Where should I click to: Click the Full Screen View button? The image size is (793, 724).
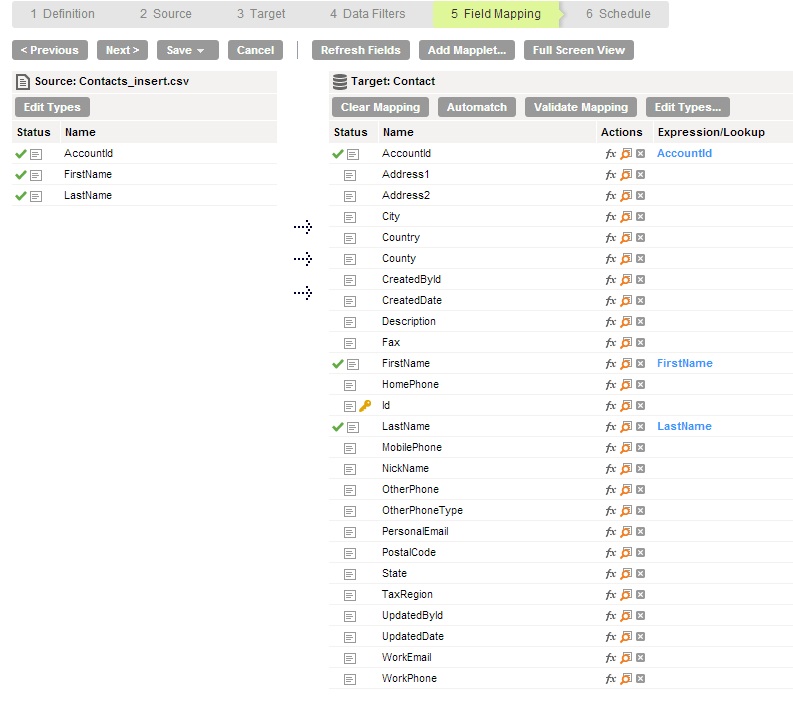tap(579, 50)
